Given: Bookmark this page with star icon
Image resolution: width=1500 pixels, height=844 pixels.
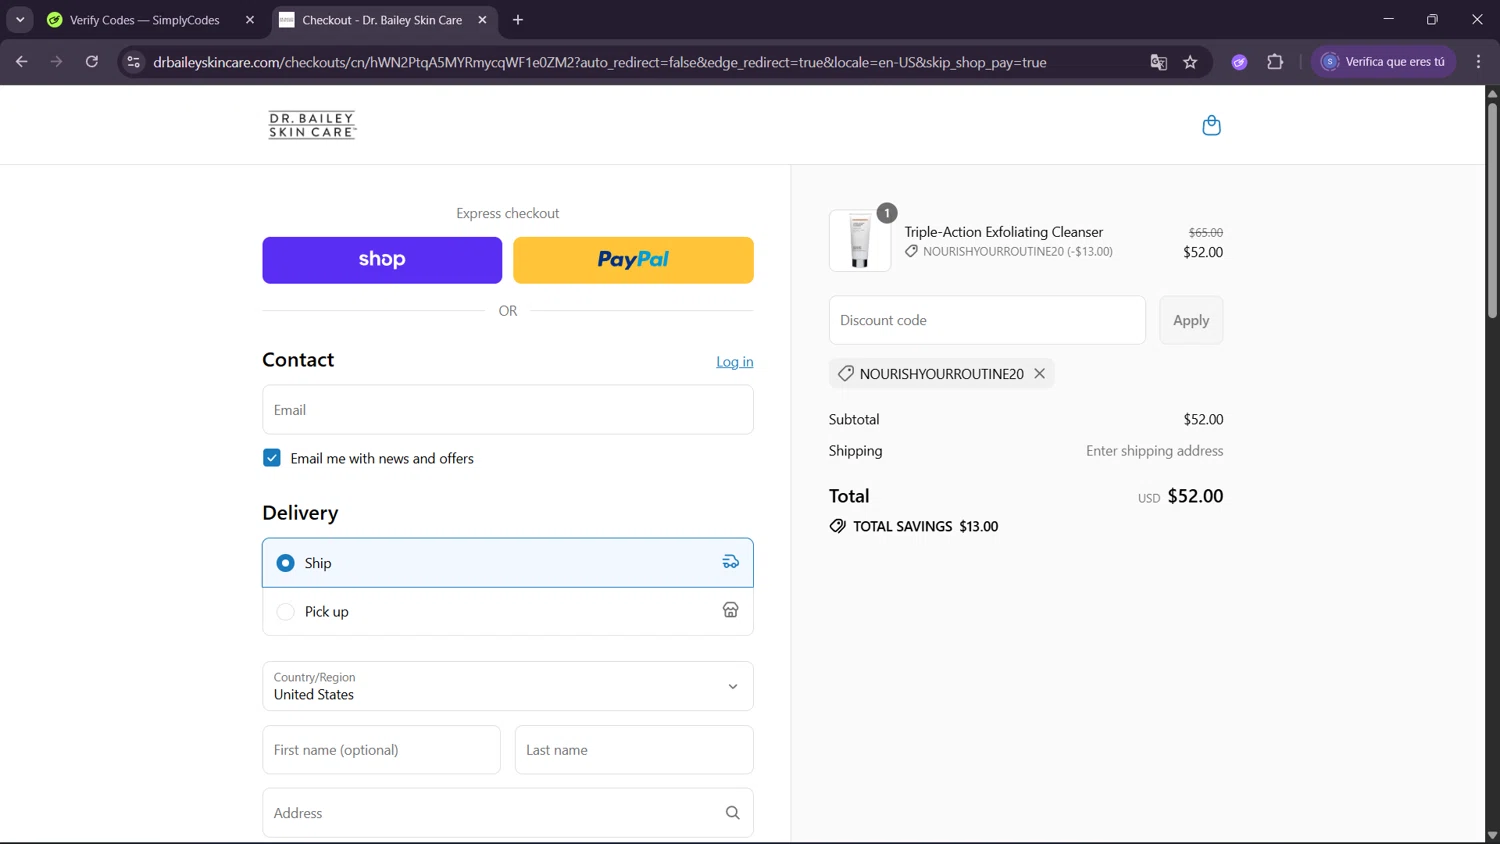Looking at the screenshot, I should click(x=1190, y=62).
